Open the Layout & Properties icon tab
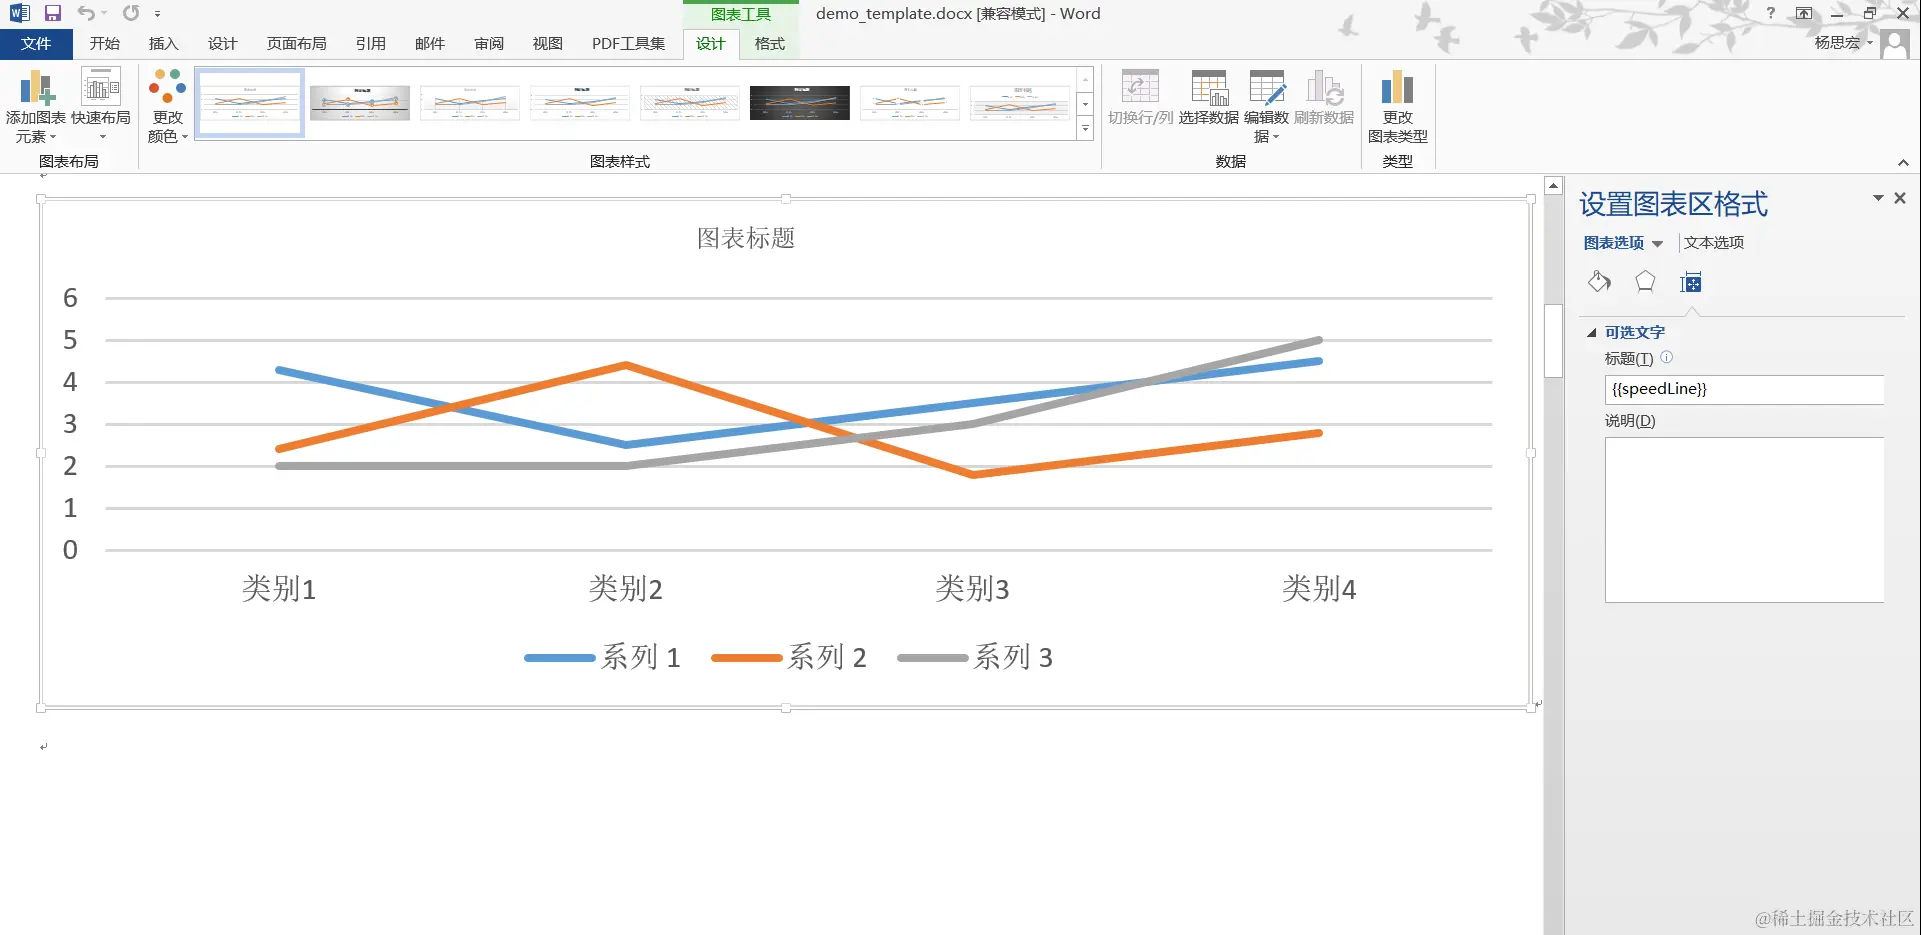This screenshot has width=1921, height=935. click(x=1691, y=282)
